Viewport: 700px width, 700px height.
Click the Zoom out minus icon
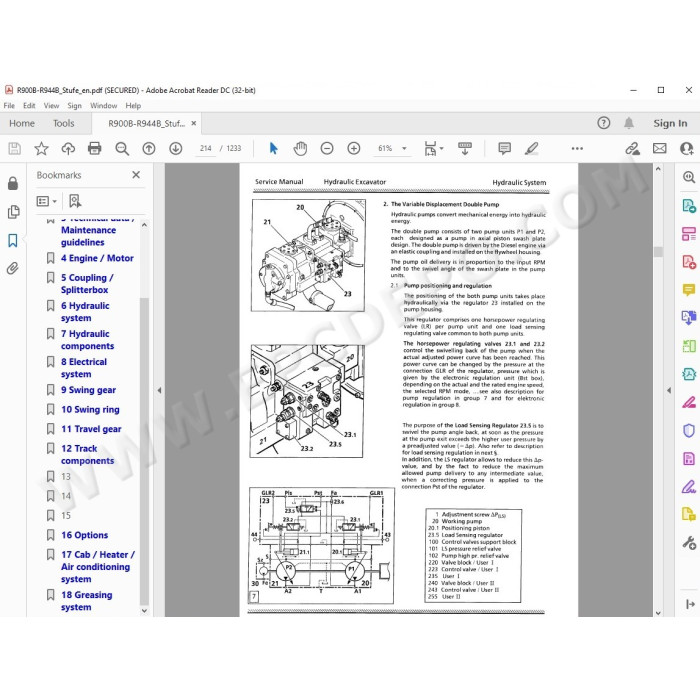pos(327,148)
